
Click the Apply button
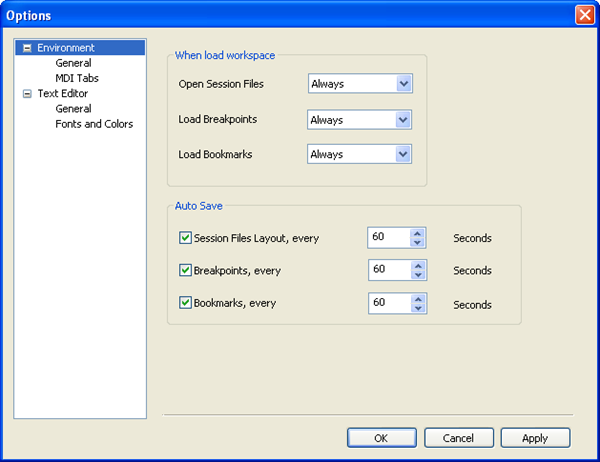[535, 438]
